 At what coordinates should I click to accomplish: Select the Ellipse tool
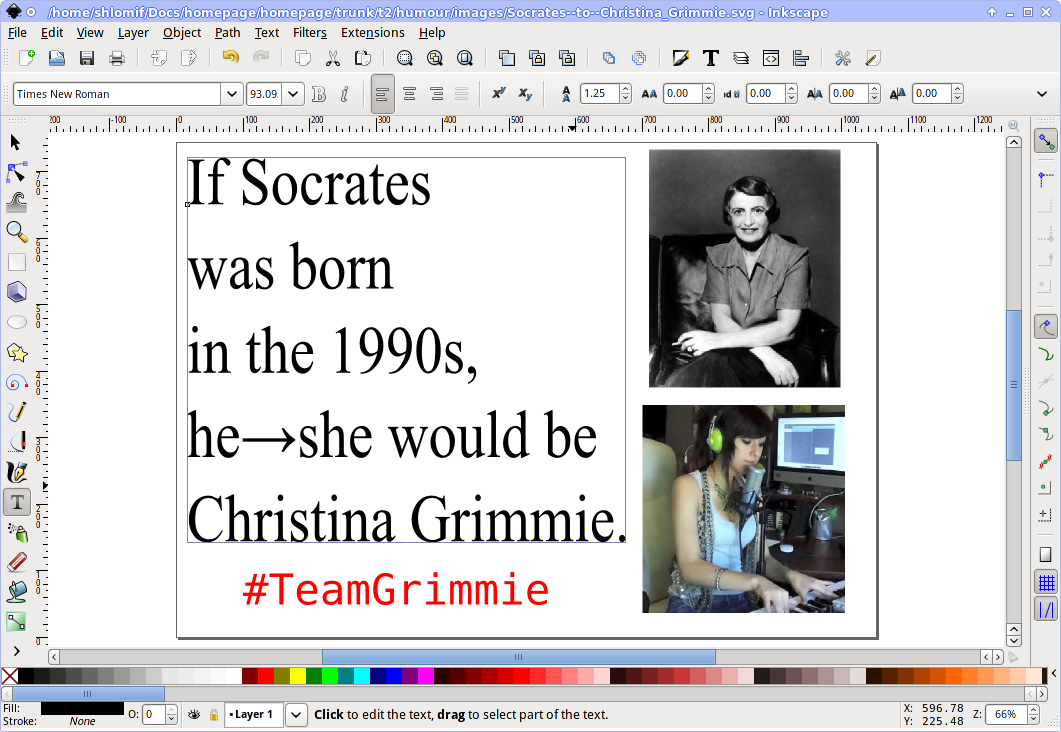[x=16, y=322]
